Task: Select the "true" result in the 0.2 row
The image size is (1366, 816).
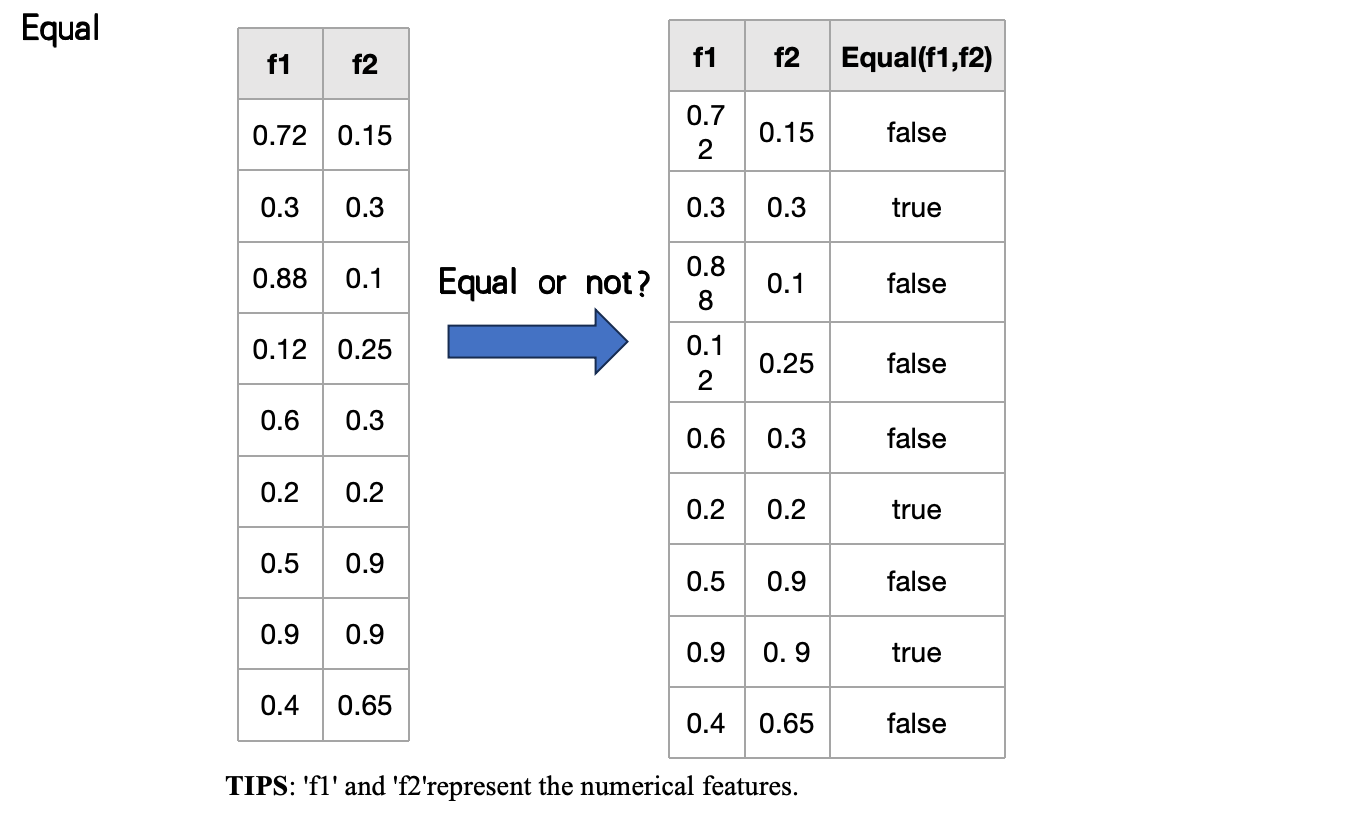Action: coord(916,510)
